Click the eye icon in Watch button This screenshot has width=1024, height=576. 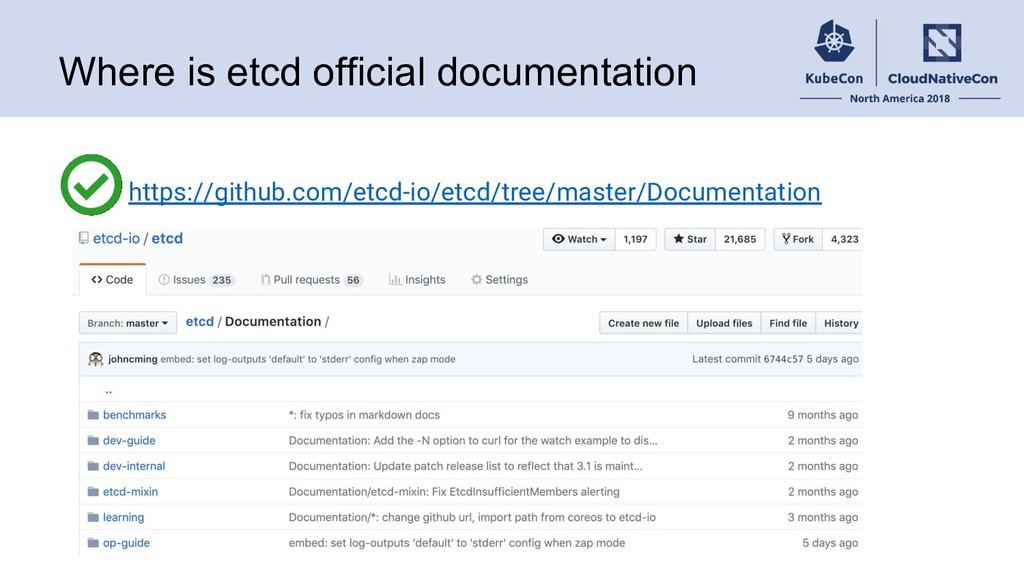click(558, 239)
